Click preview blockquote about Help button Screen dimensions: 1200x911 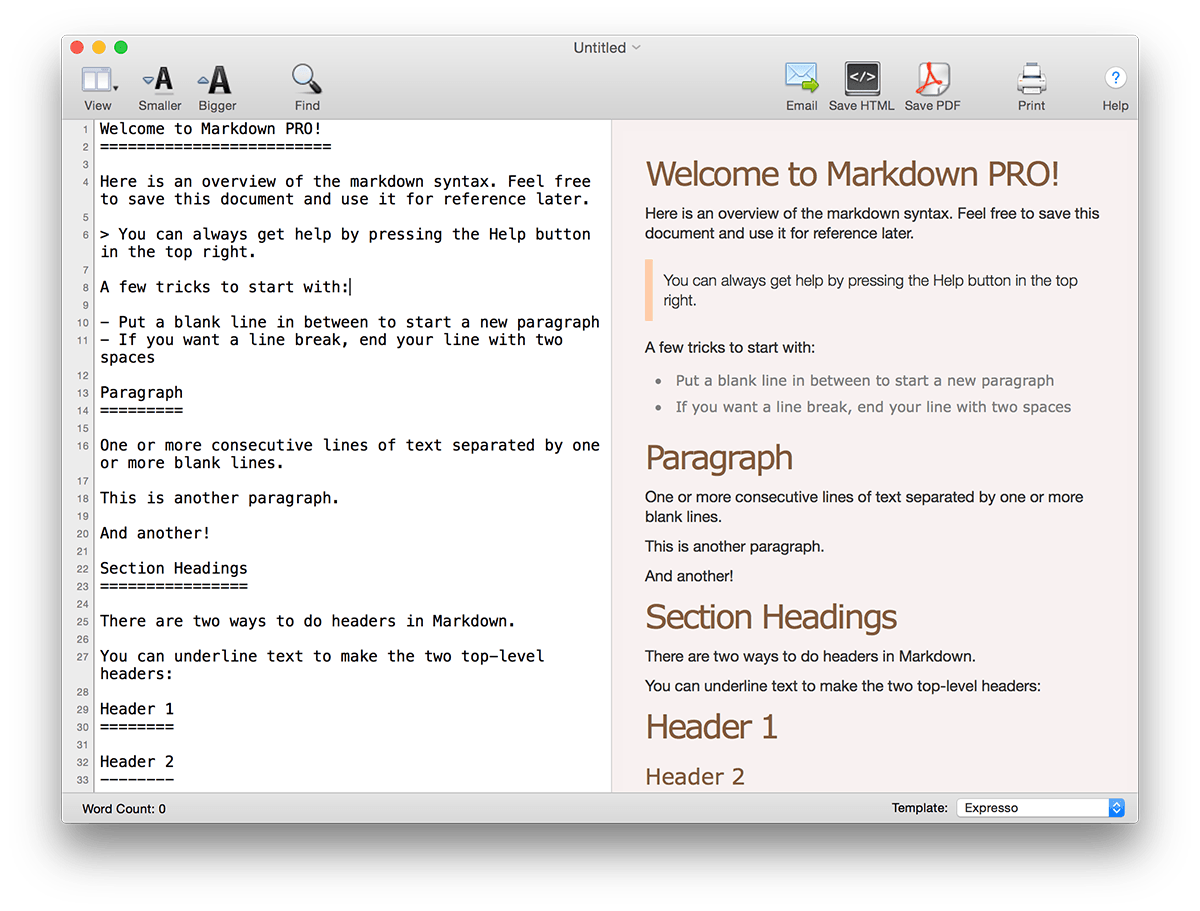click(870, 290)
